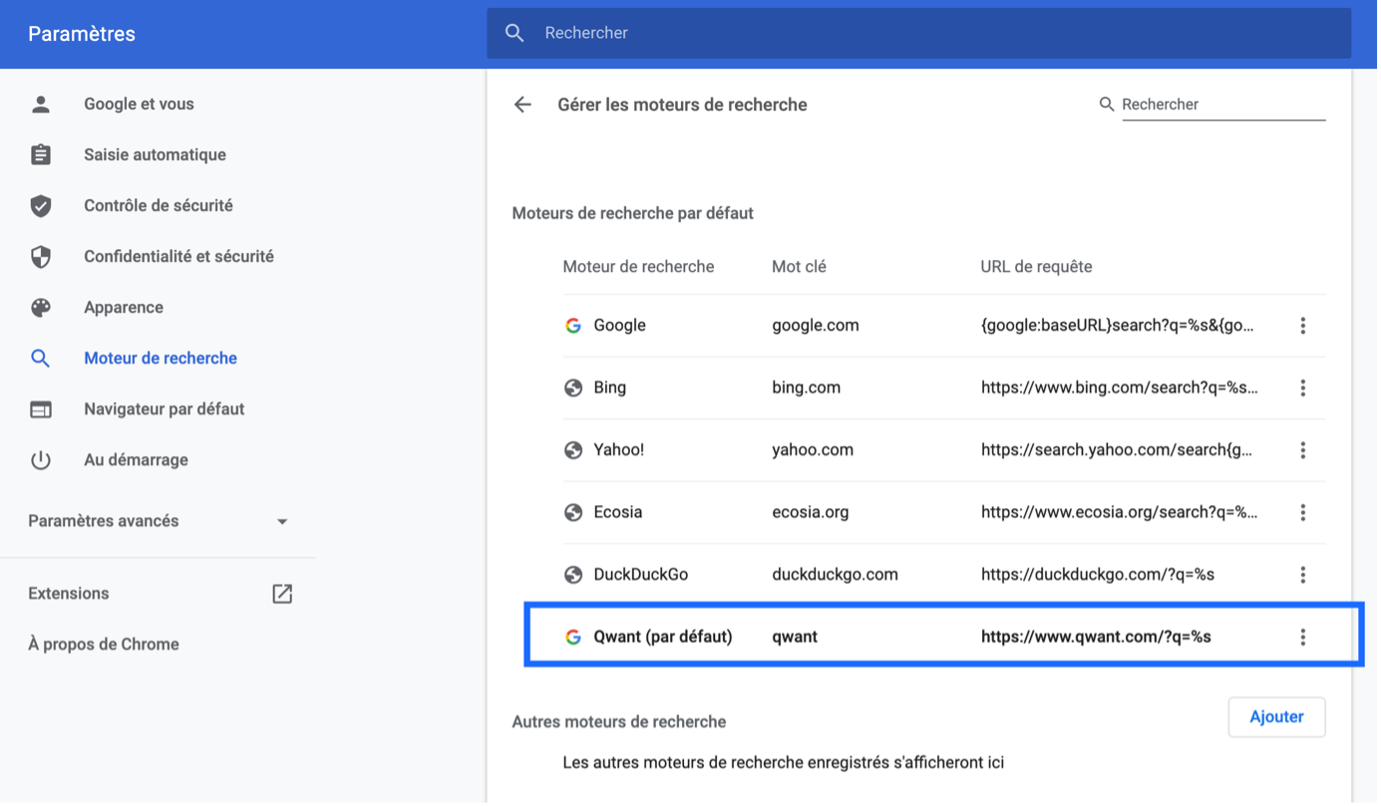Open the three-dot menu for DuckDuckGo
Screen dimensions: 1381x806
click(1303, 574)
